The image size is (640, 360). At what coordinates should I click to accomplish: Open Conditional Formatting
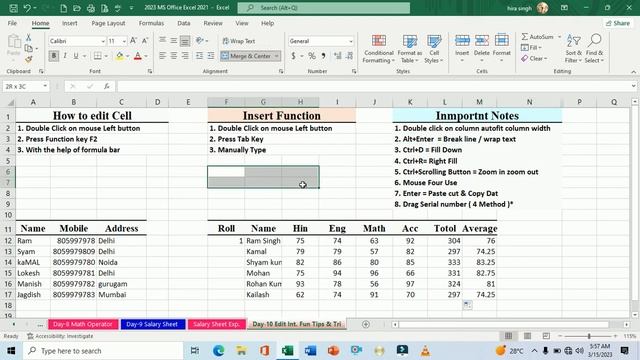379,49
